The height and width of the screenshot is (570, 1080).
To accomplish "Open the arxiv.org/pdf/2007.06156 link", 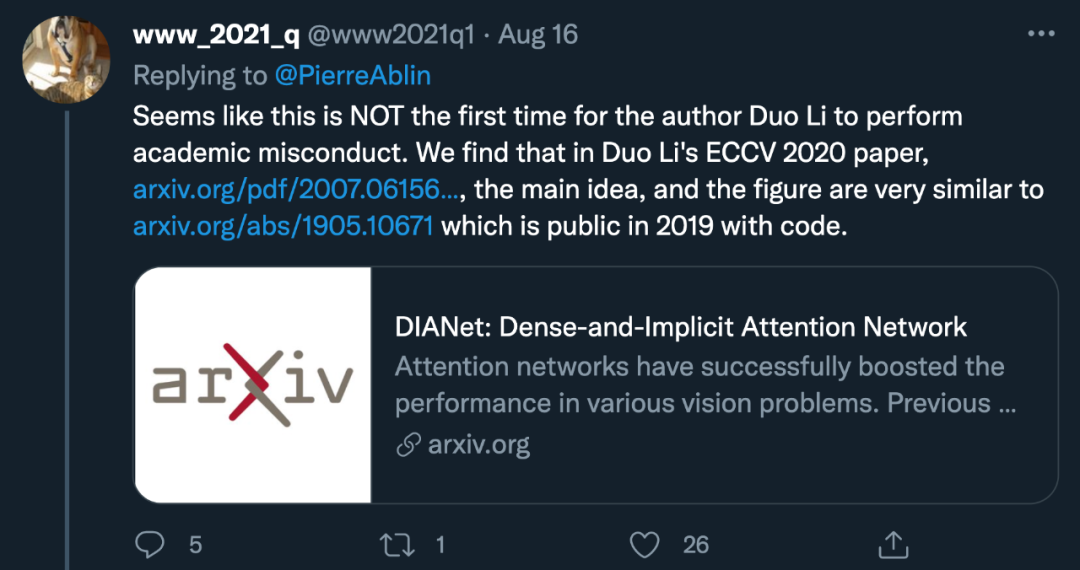I will [x=295, y=189].
